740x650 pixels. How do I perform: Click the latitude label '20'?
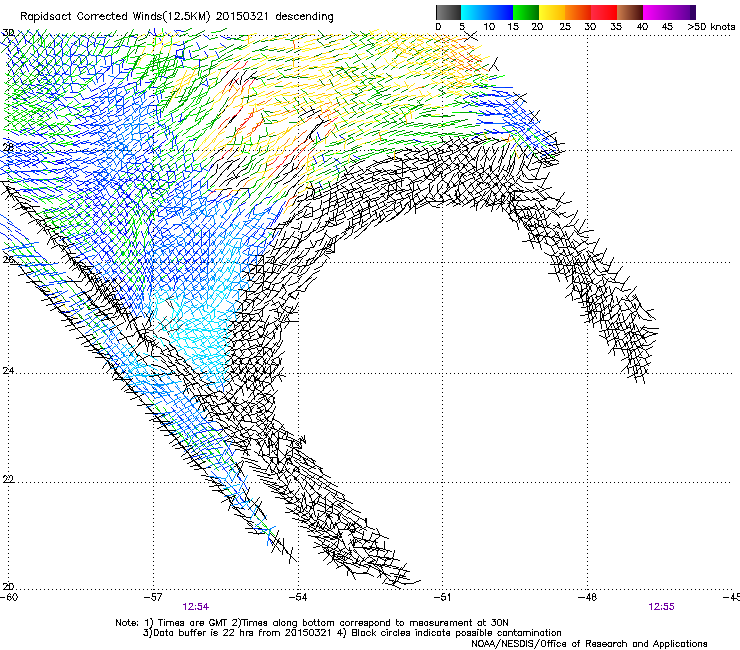(8, 587)
